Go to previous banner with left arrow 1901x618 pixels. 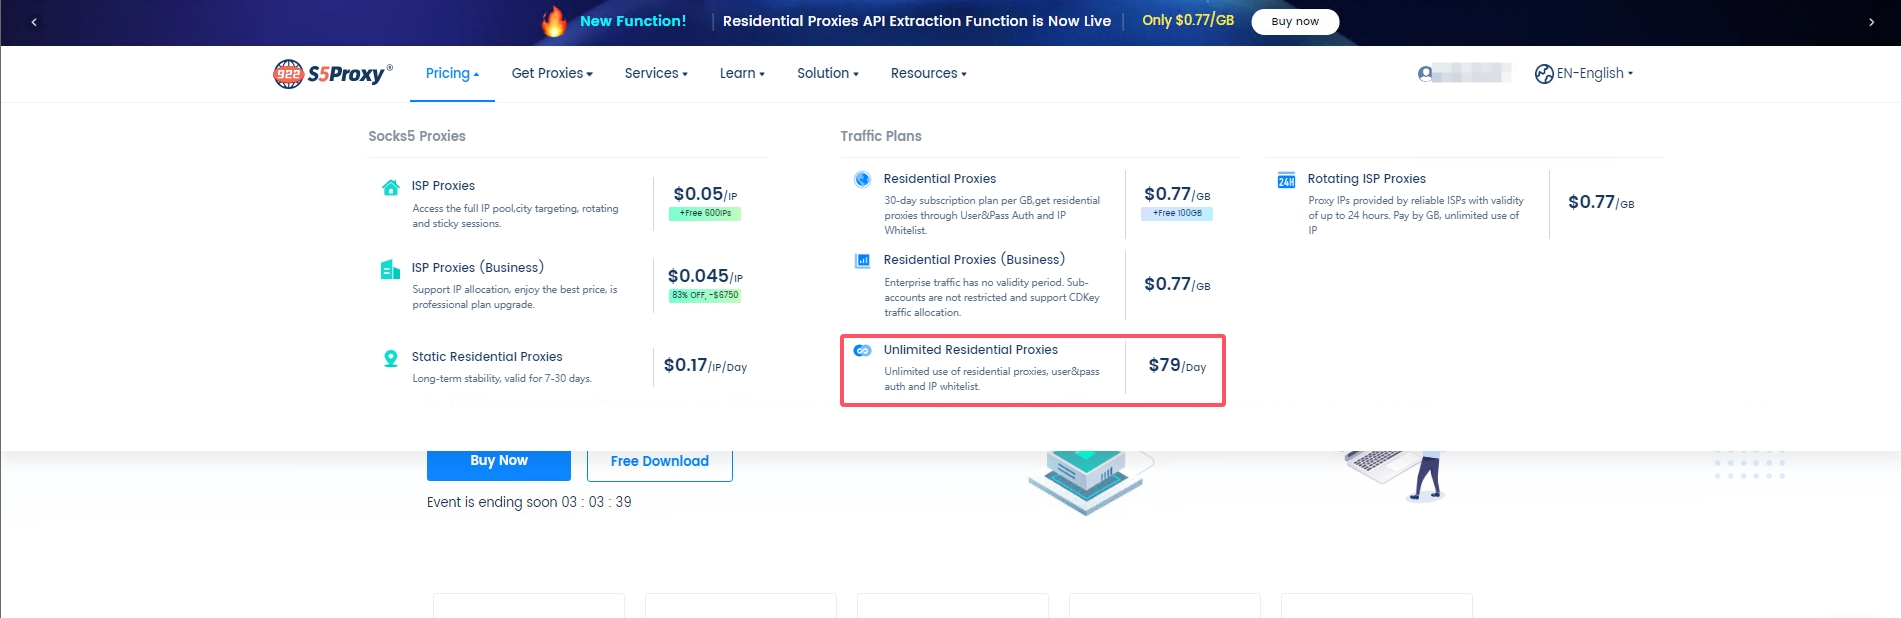click(x=34, y=22)
